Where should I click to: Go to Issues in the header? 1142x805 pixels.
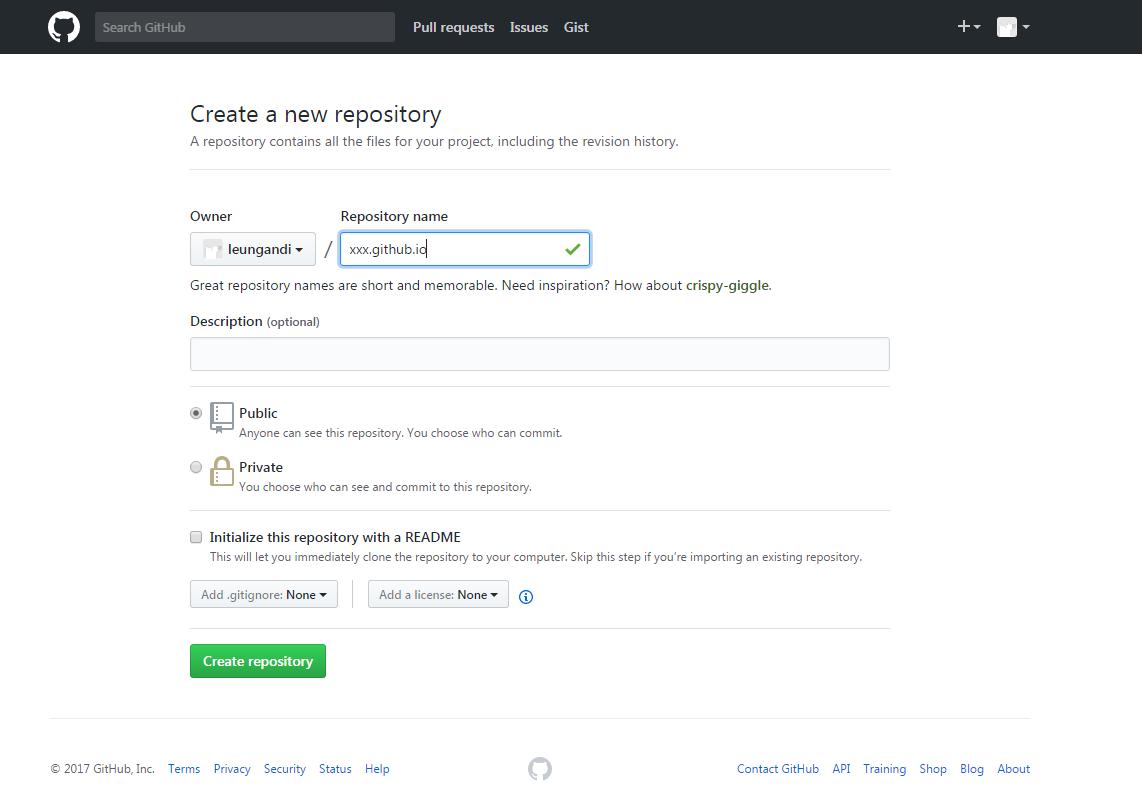(x=529, y=27)
